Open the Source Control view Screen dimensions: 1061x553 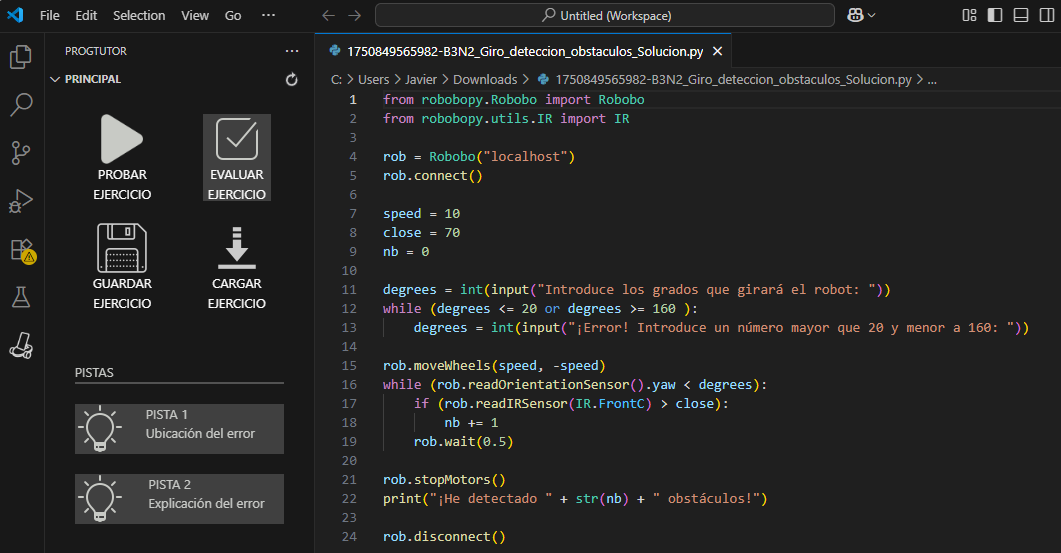(21, 152)
